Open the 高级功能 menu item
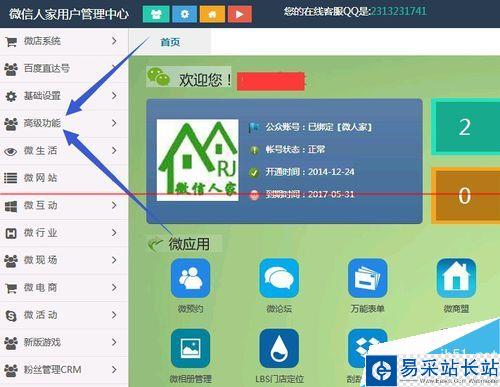Image resolution: width=500 pixels, height=387 pixels. point(64,123)
